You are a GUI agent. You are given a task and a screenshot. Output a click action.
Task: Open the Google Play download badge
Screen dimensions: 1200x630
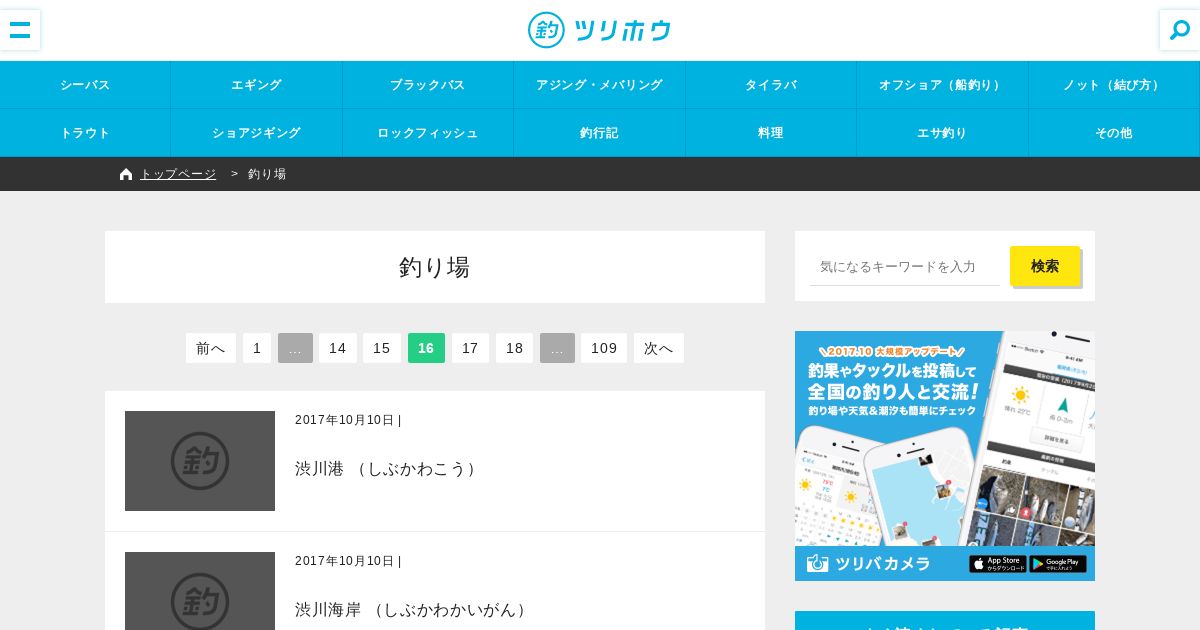point(1058,564)
